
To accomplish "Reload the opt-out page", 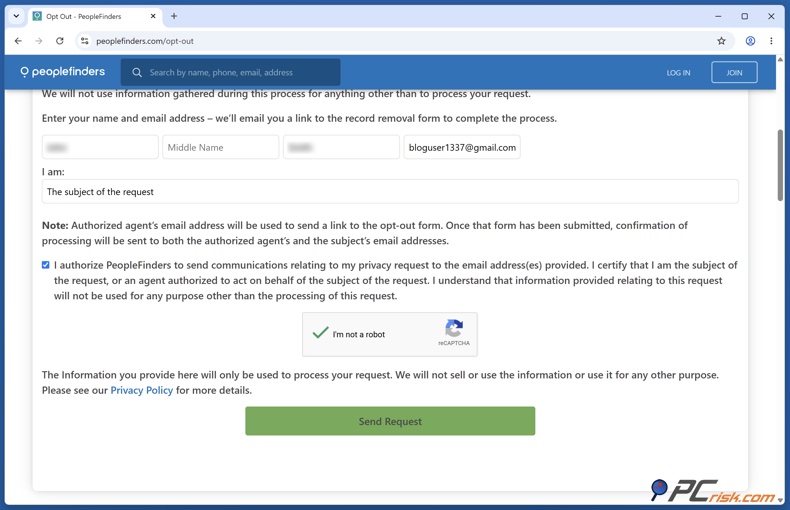I will 59,41.
